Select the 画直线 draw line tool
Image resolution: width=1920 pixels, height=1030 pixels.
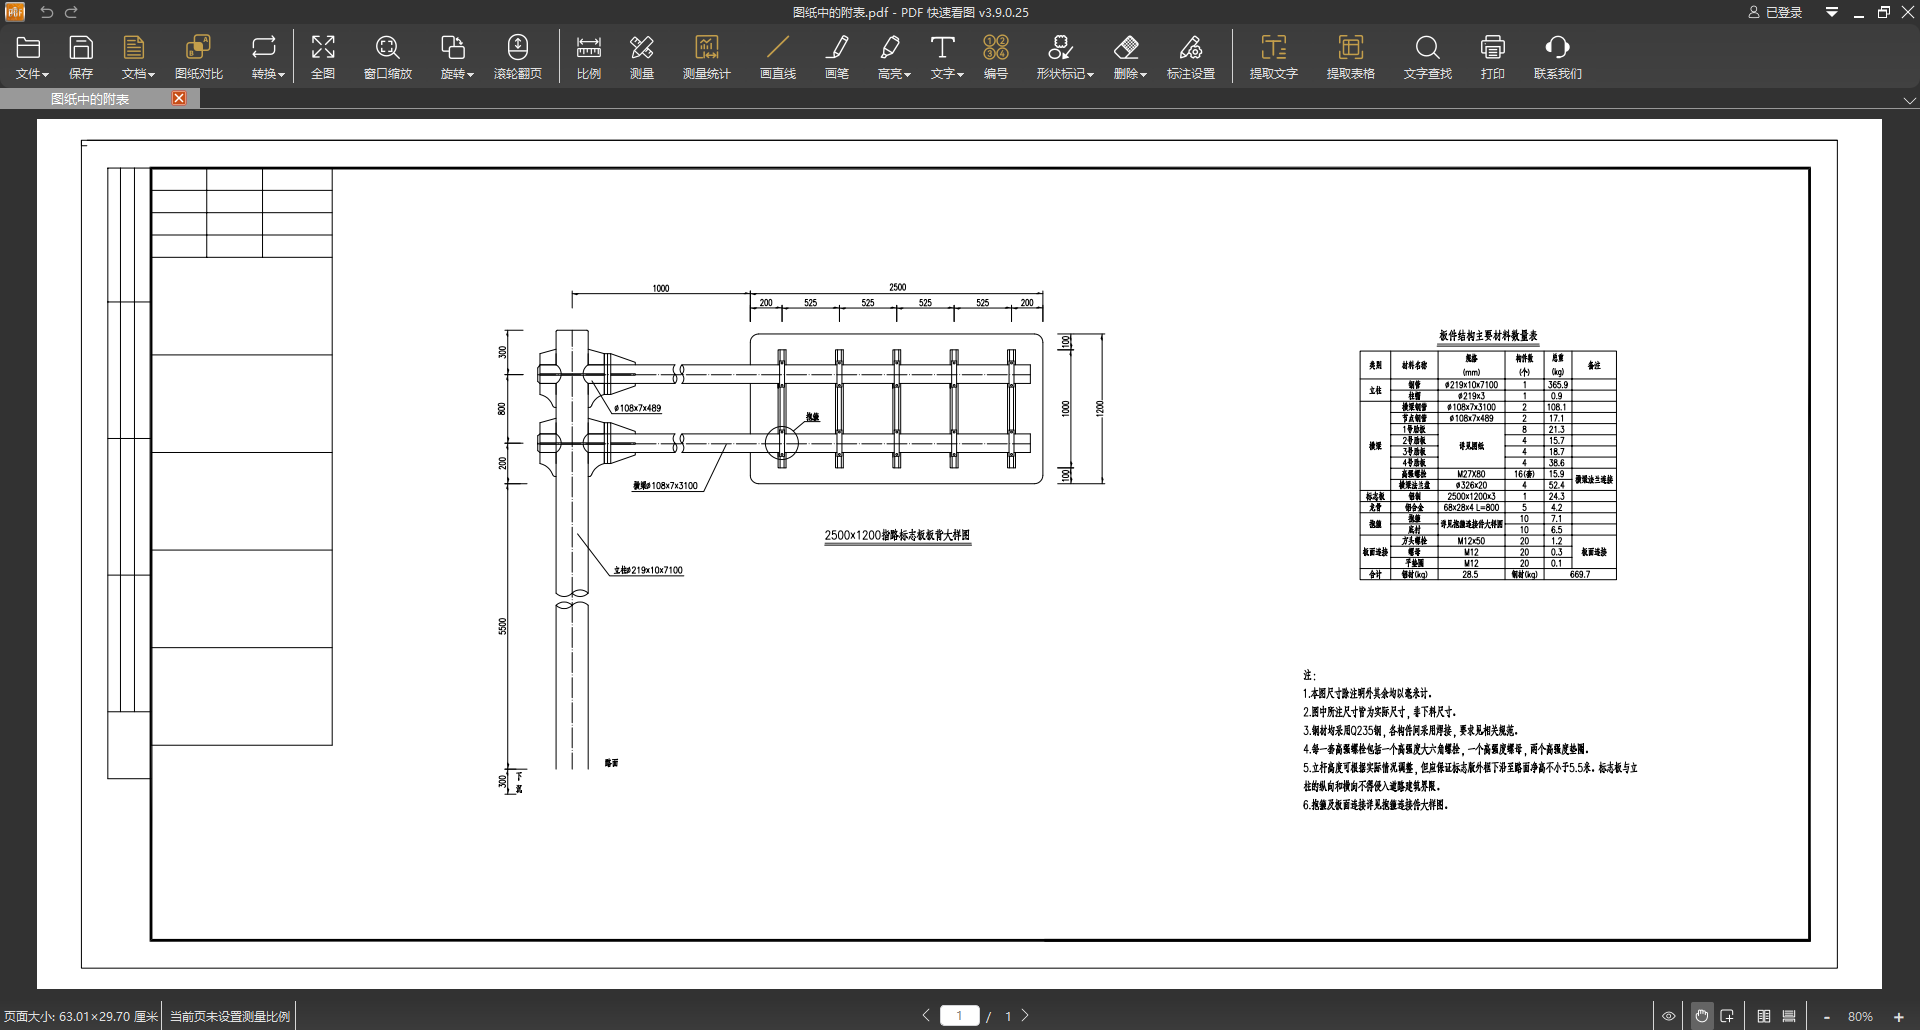[x=778, y=57]
